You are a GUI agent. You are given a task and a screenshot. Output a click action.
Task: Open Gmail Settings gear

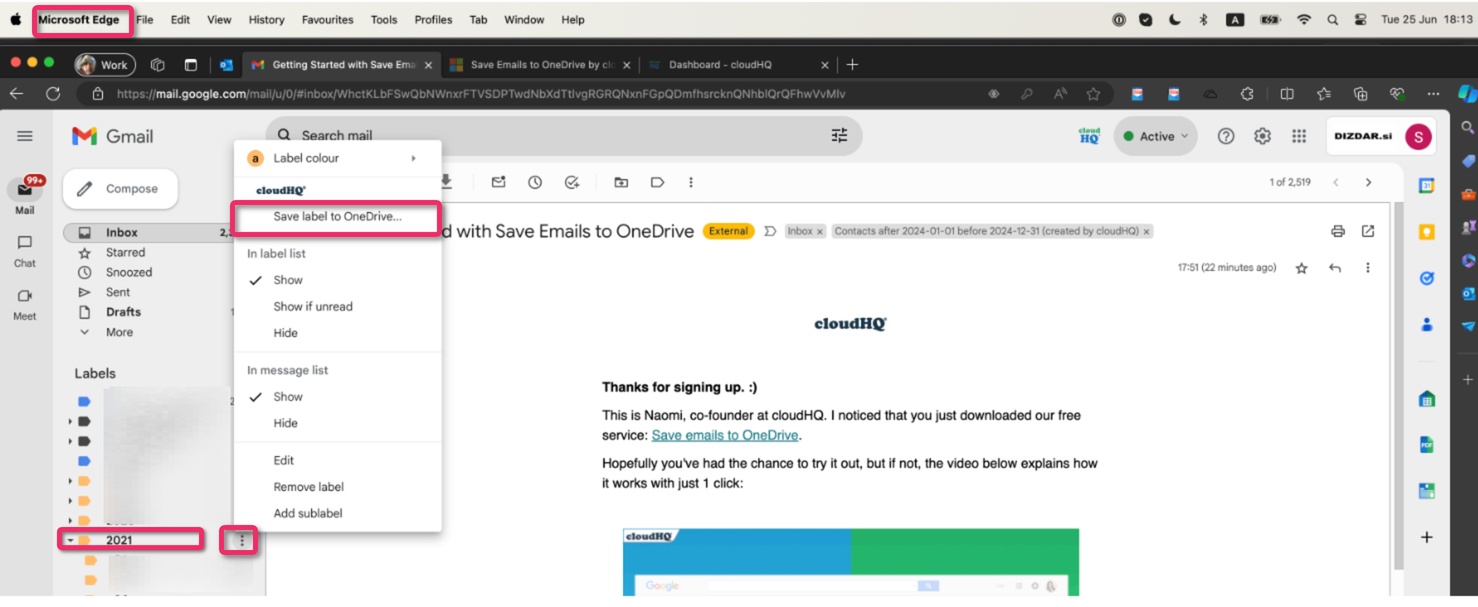[1262, 136]
